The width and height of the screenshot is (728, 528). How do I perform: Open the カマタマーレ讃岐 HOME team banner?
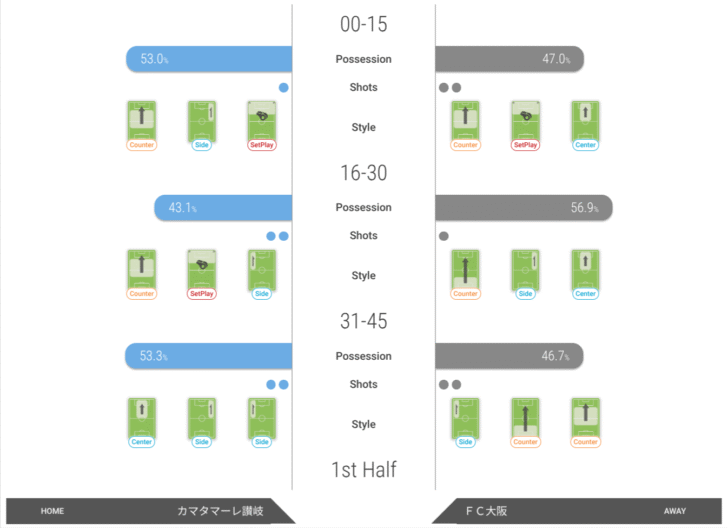[150, 511]
